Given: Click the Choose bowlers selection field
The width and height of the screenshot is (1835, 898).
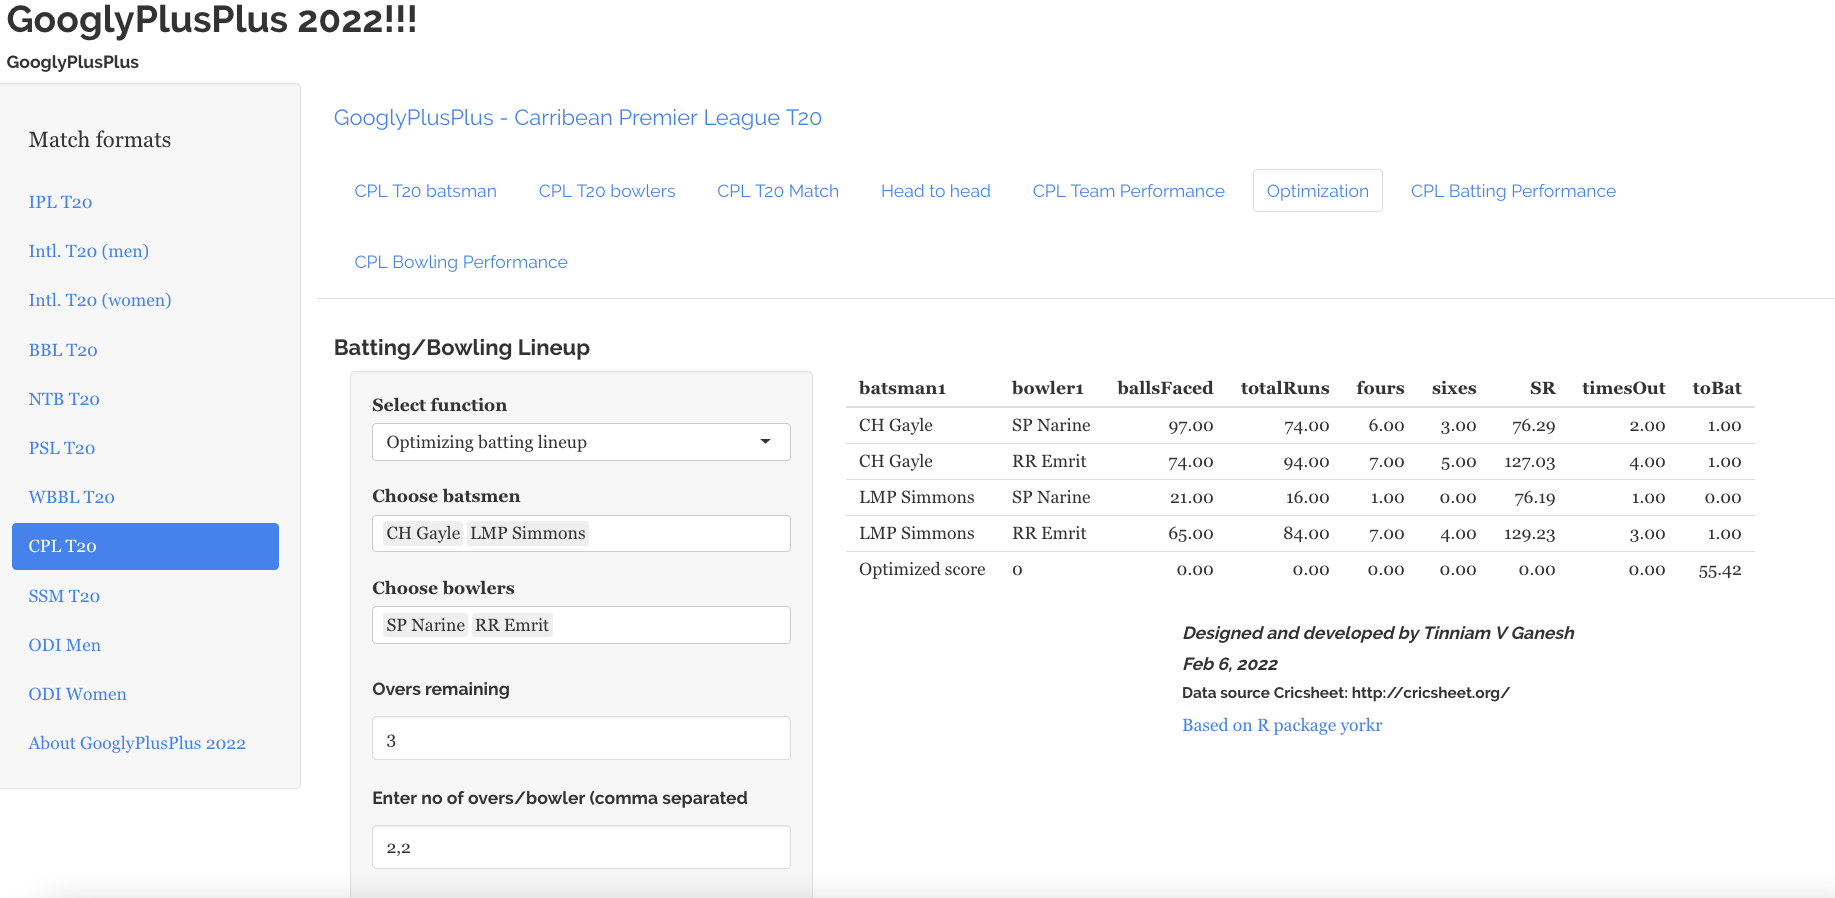Looking at the screenshot, I should (668, 626).
